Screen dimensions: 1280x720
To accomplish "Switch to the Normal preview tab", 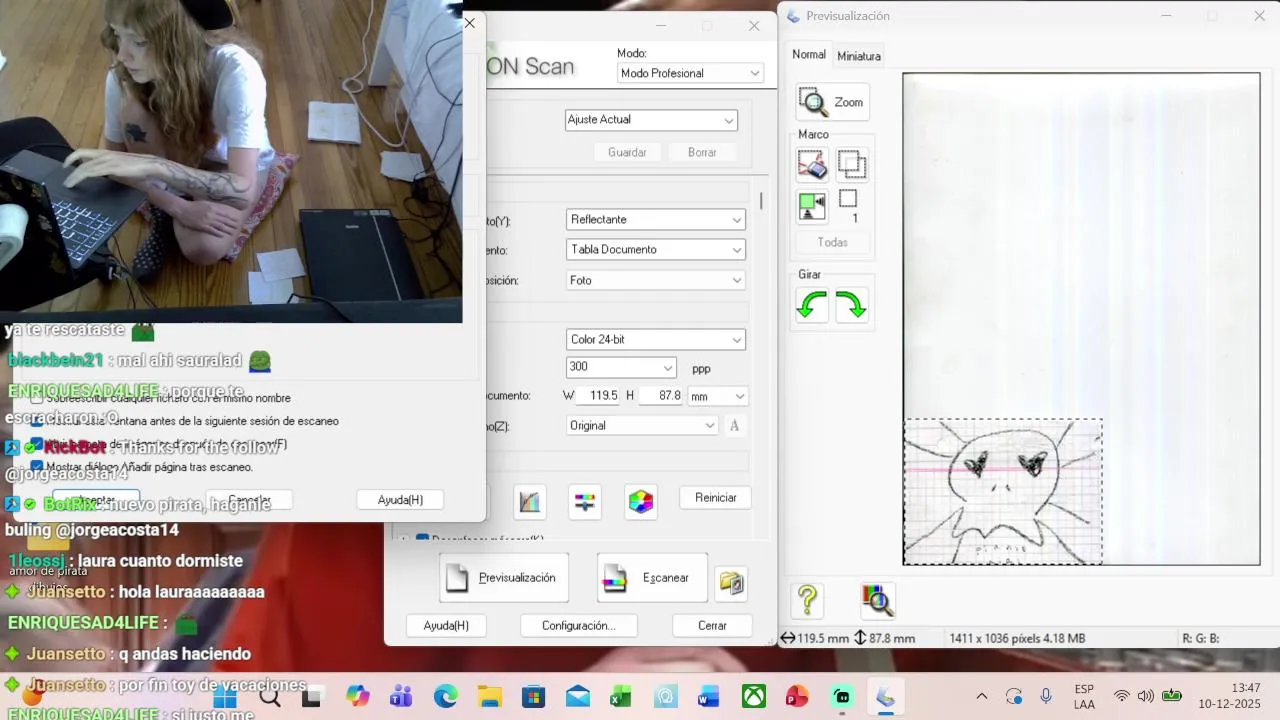I will click(809, 55).
